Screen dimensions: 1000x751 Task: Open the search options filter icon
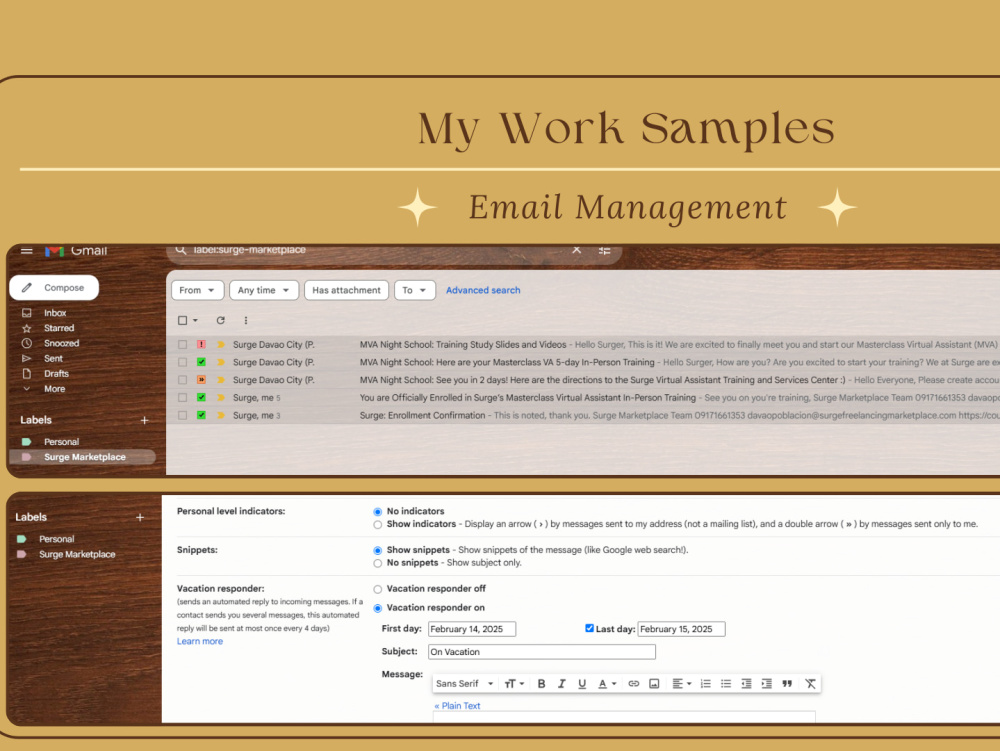coord(605,251)
